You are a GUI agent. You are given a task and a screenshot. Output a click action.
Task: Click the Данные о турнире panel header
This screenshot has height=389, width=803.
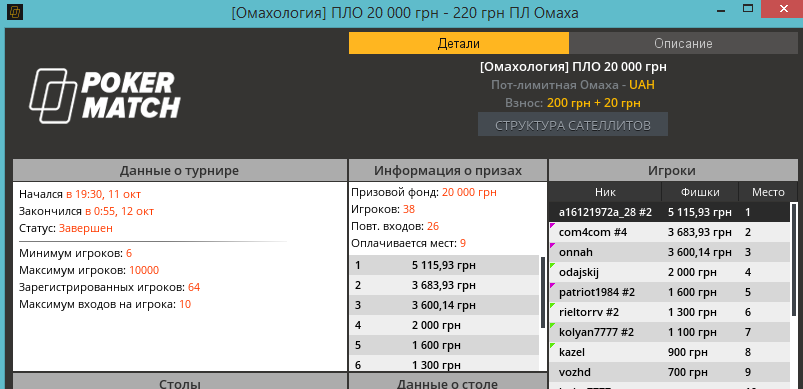pos(180,170)
